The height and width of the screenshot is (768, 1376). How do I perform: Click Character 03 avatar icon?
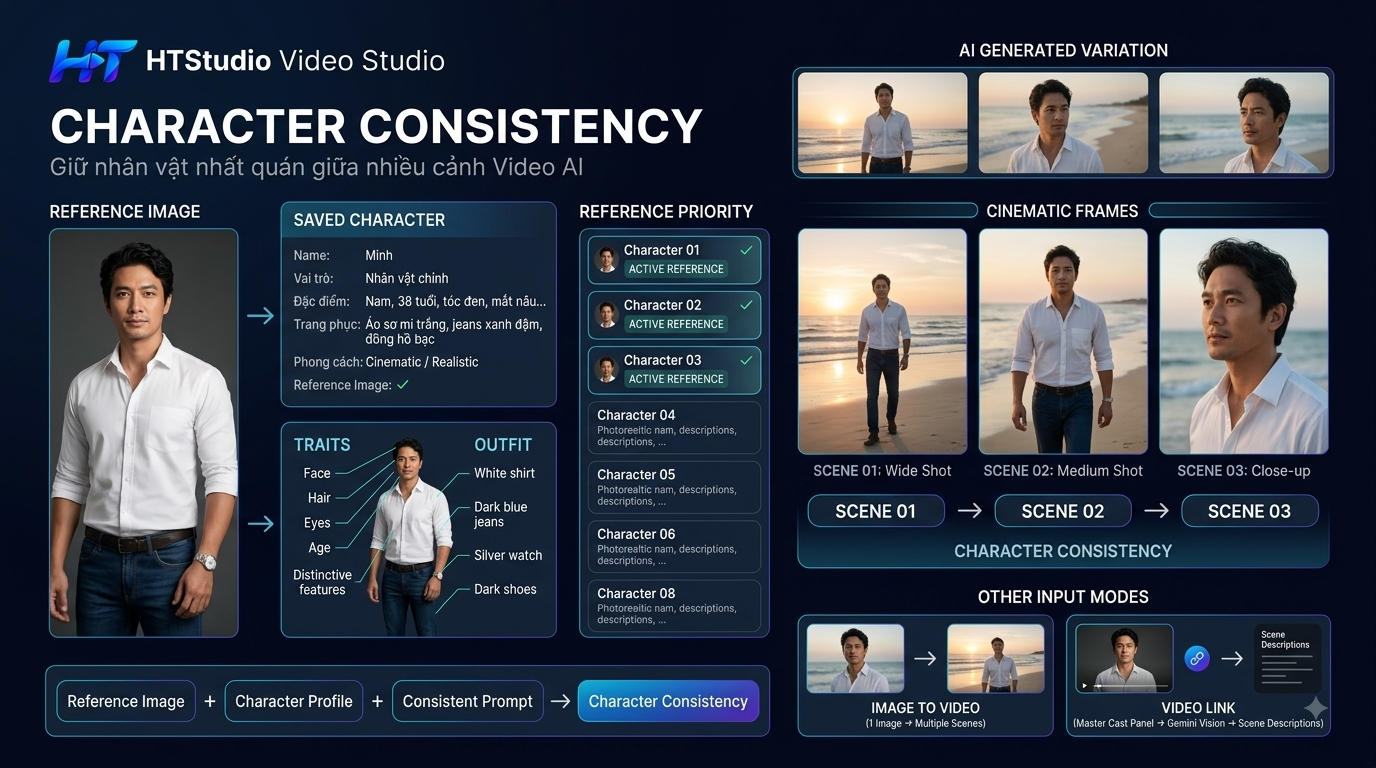[607, 370]
